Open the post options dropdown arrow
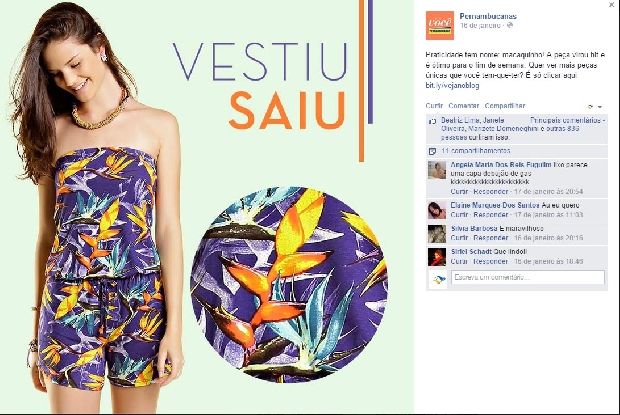Viewport: 620px width, 415px height. coord(599,107)
